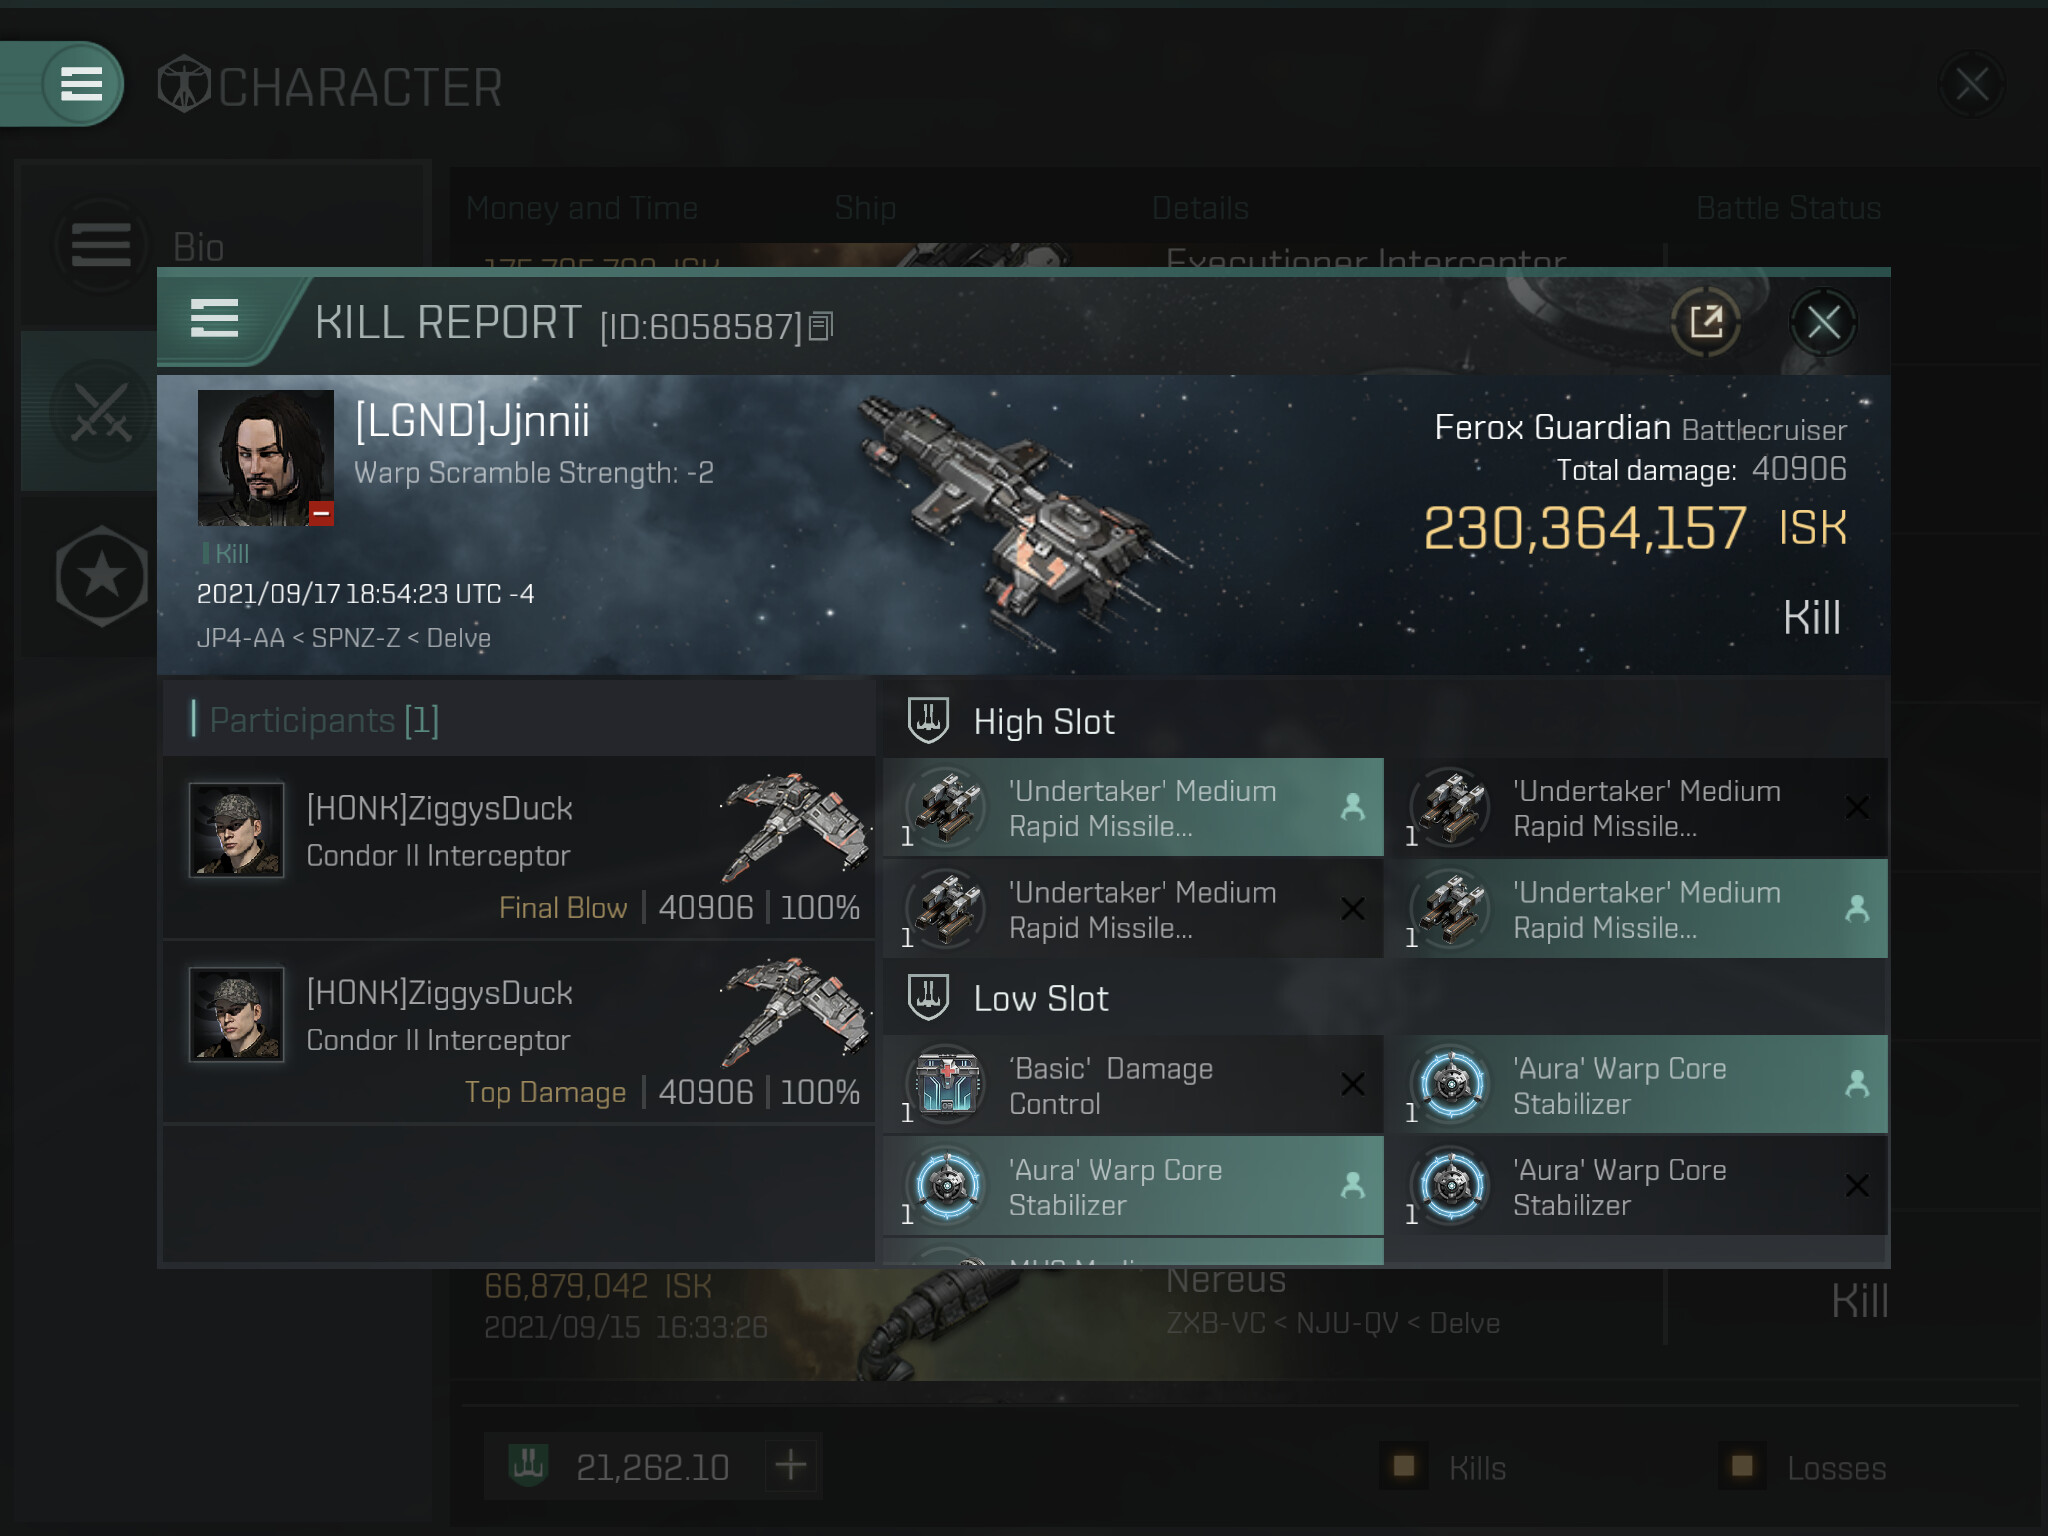Select the 'Basic' Damage Control module
Viewport: 2048px width, 1536px height.
(1133, 1085)
